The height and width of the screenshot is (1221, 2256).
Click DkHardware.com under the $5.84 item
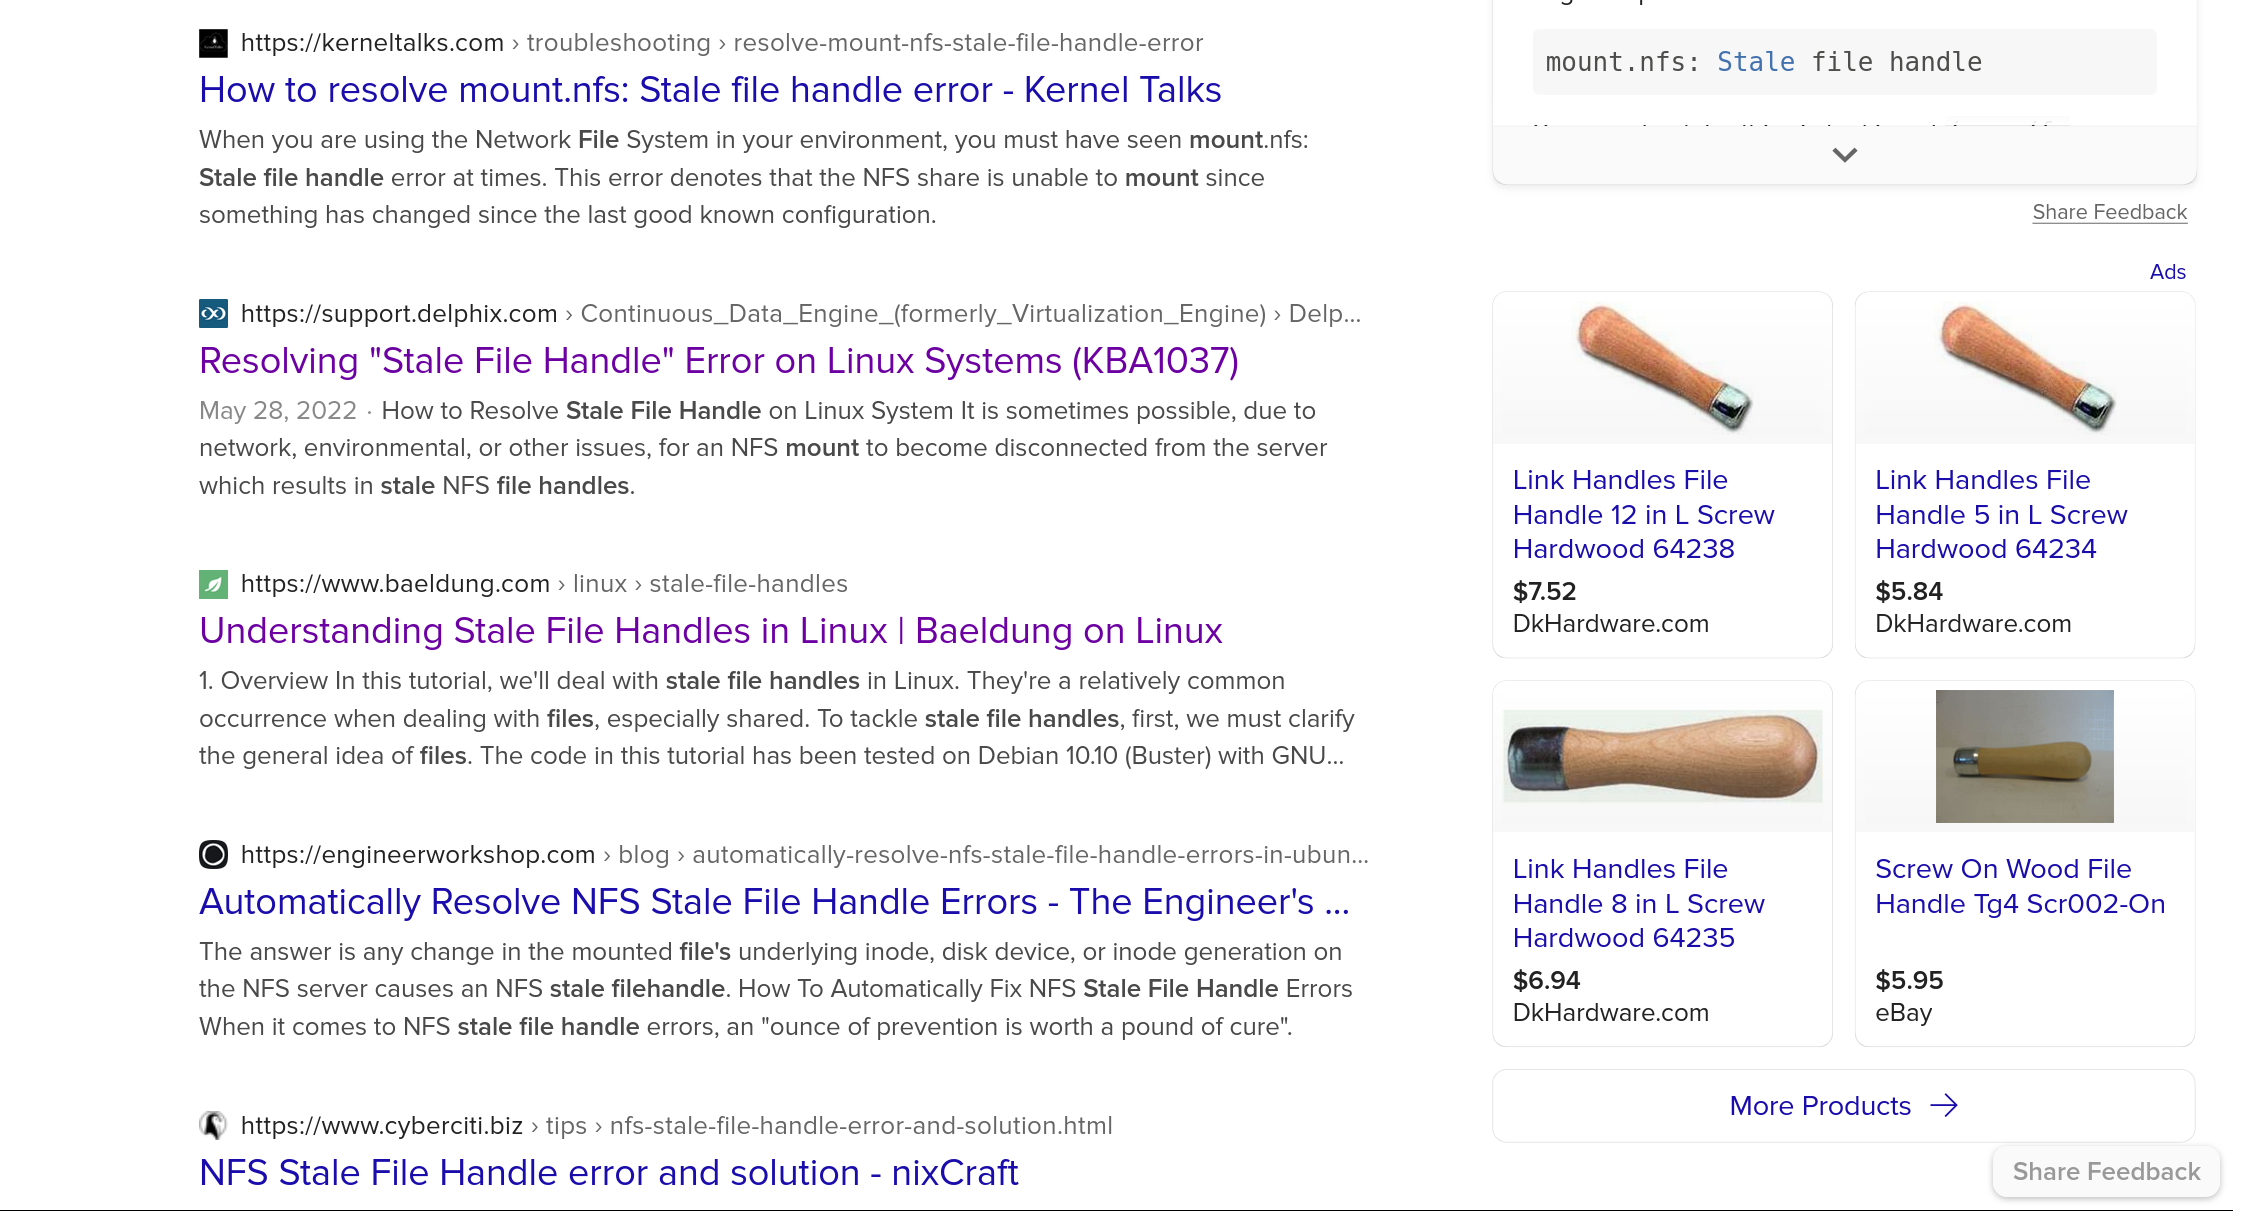[x=1973, y=624]
